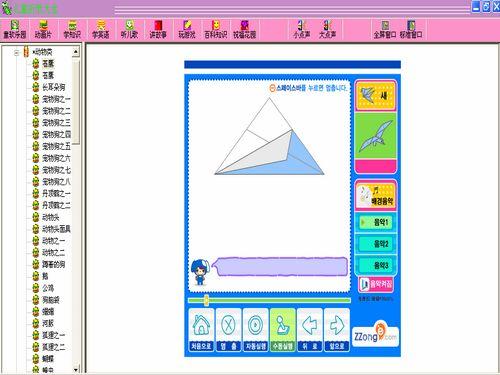Lower volume with 小点声 icon
Viewport: 500px width, 375px height.
(301, 30)
